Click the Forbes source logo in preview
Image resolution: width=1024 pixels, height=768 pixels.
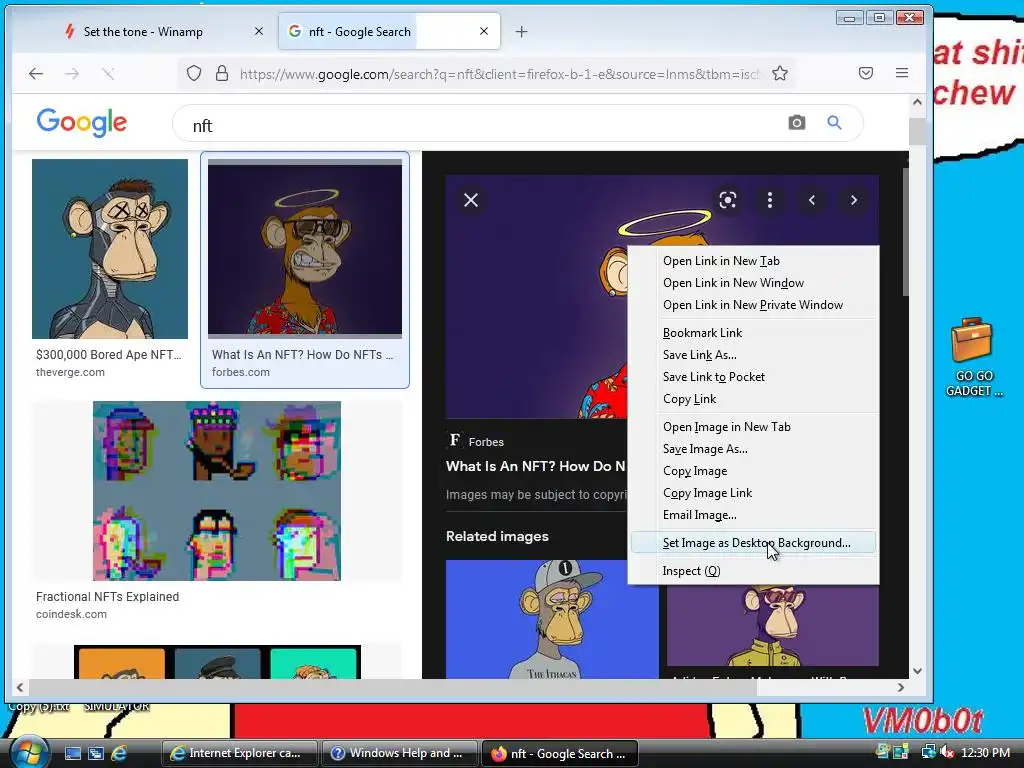pyautogui.click(x=455, y=440)
